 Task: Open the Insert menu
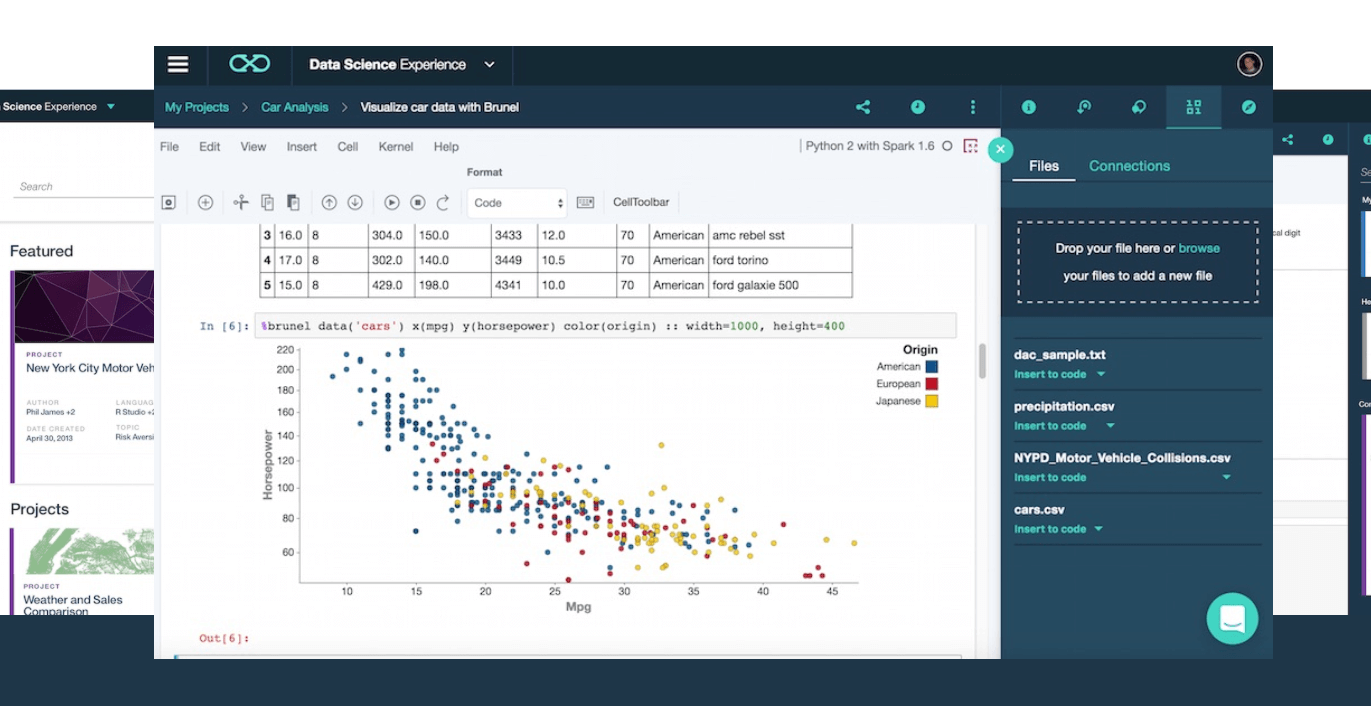(x=301, y=146)
